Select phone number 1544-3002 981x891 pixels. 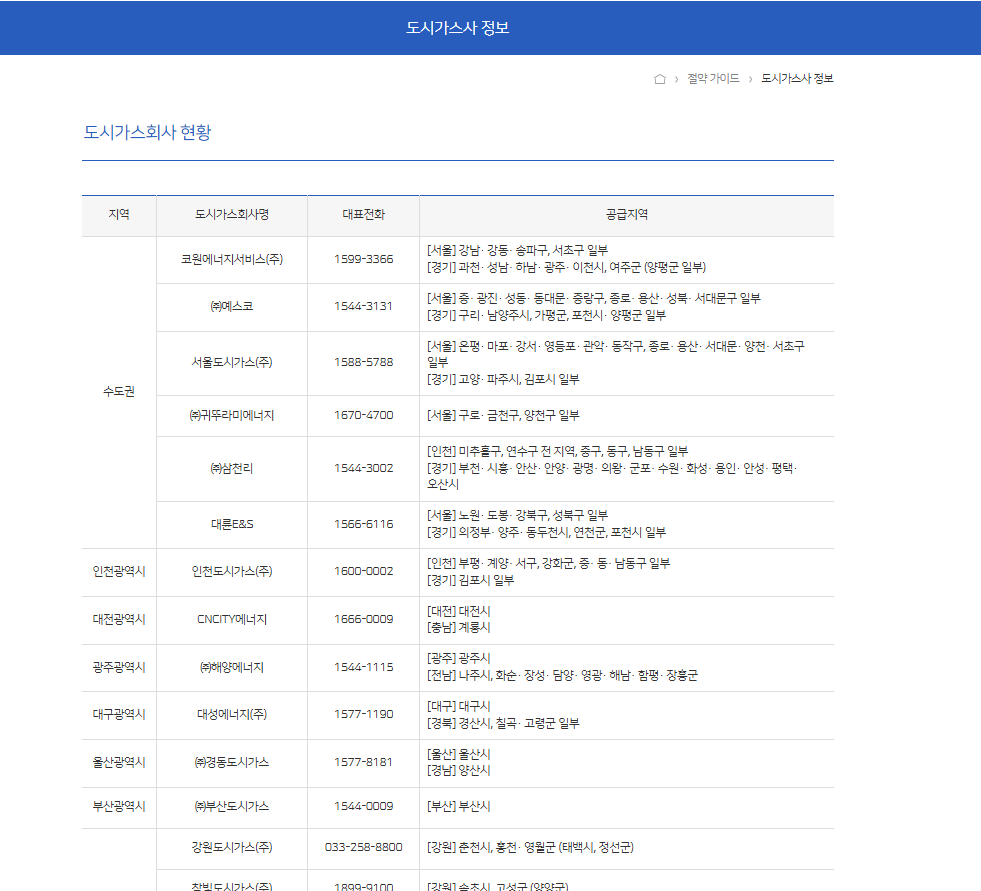click(x=363, y=468)
